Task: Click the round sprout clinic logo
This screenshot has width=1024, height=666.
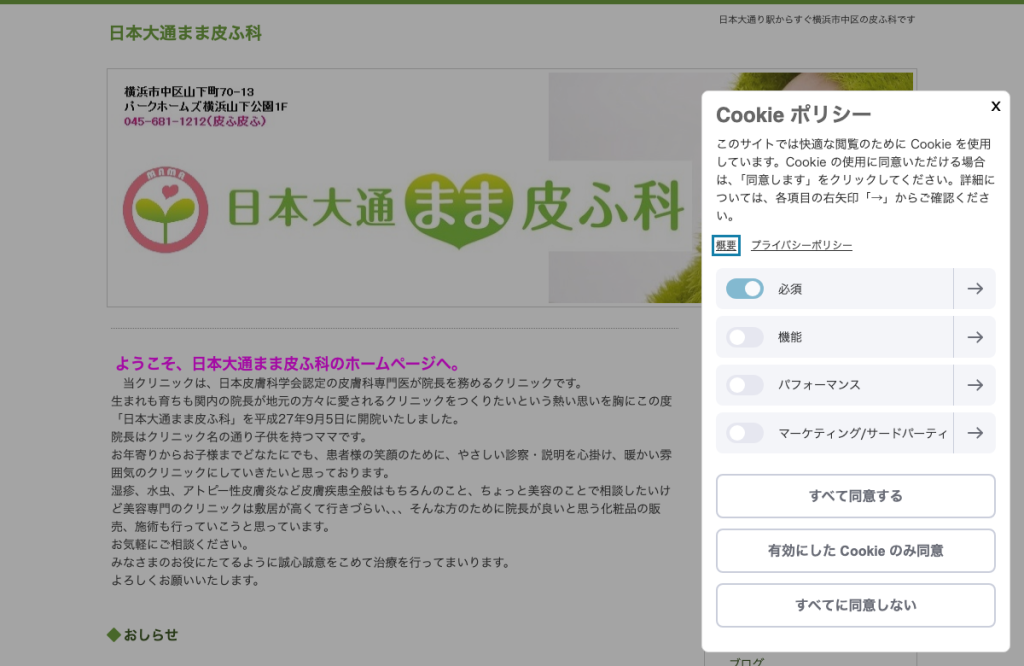Action: 166,210
